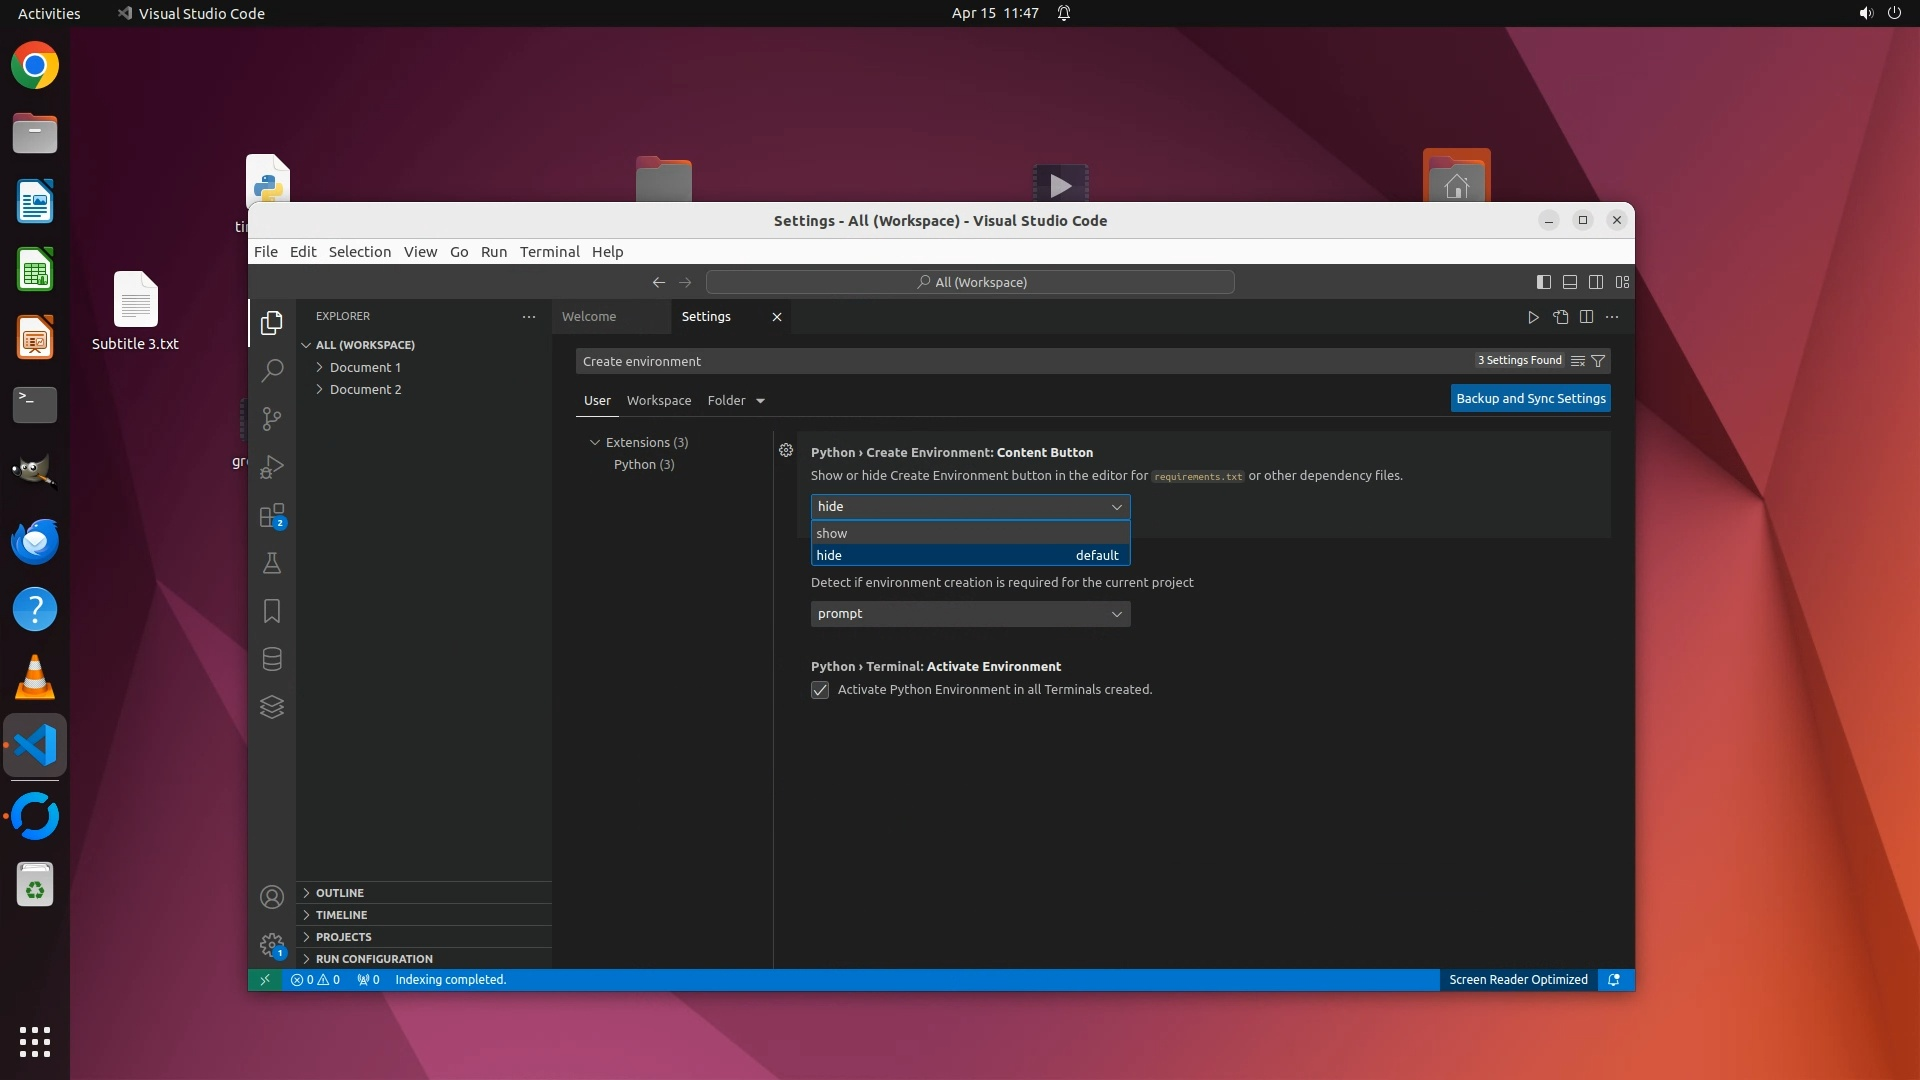Open the Bookmarks view in activity bar

pos(271,611)
